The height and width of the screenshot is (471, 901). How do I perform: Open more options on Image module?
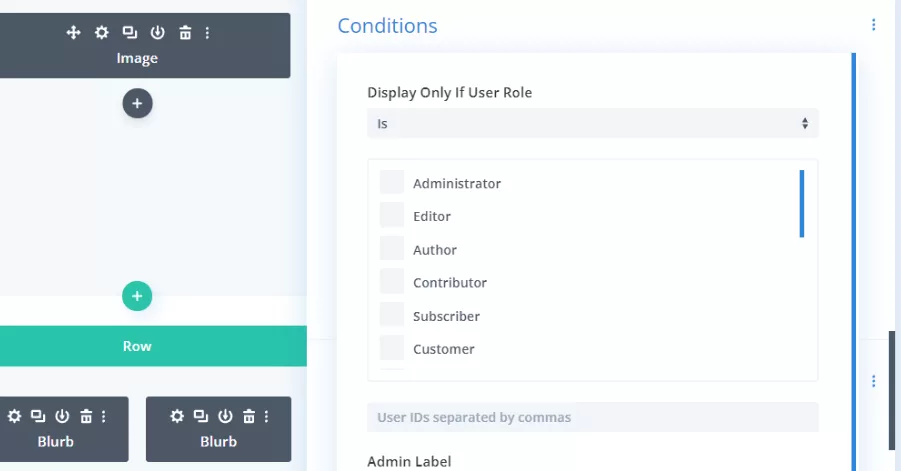tap(207, 32)
